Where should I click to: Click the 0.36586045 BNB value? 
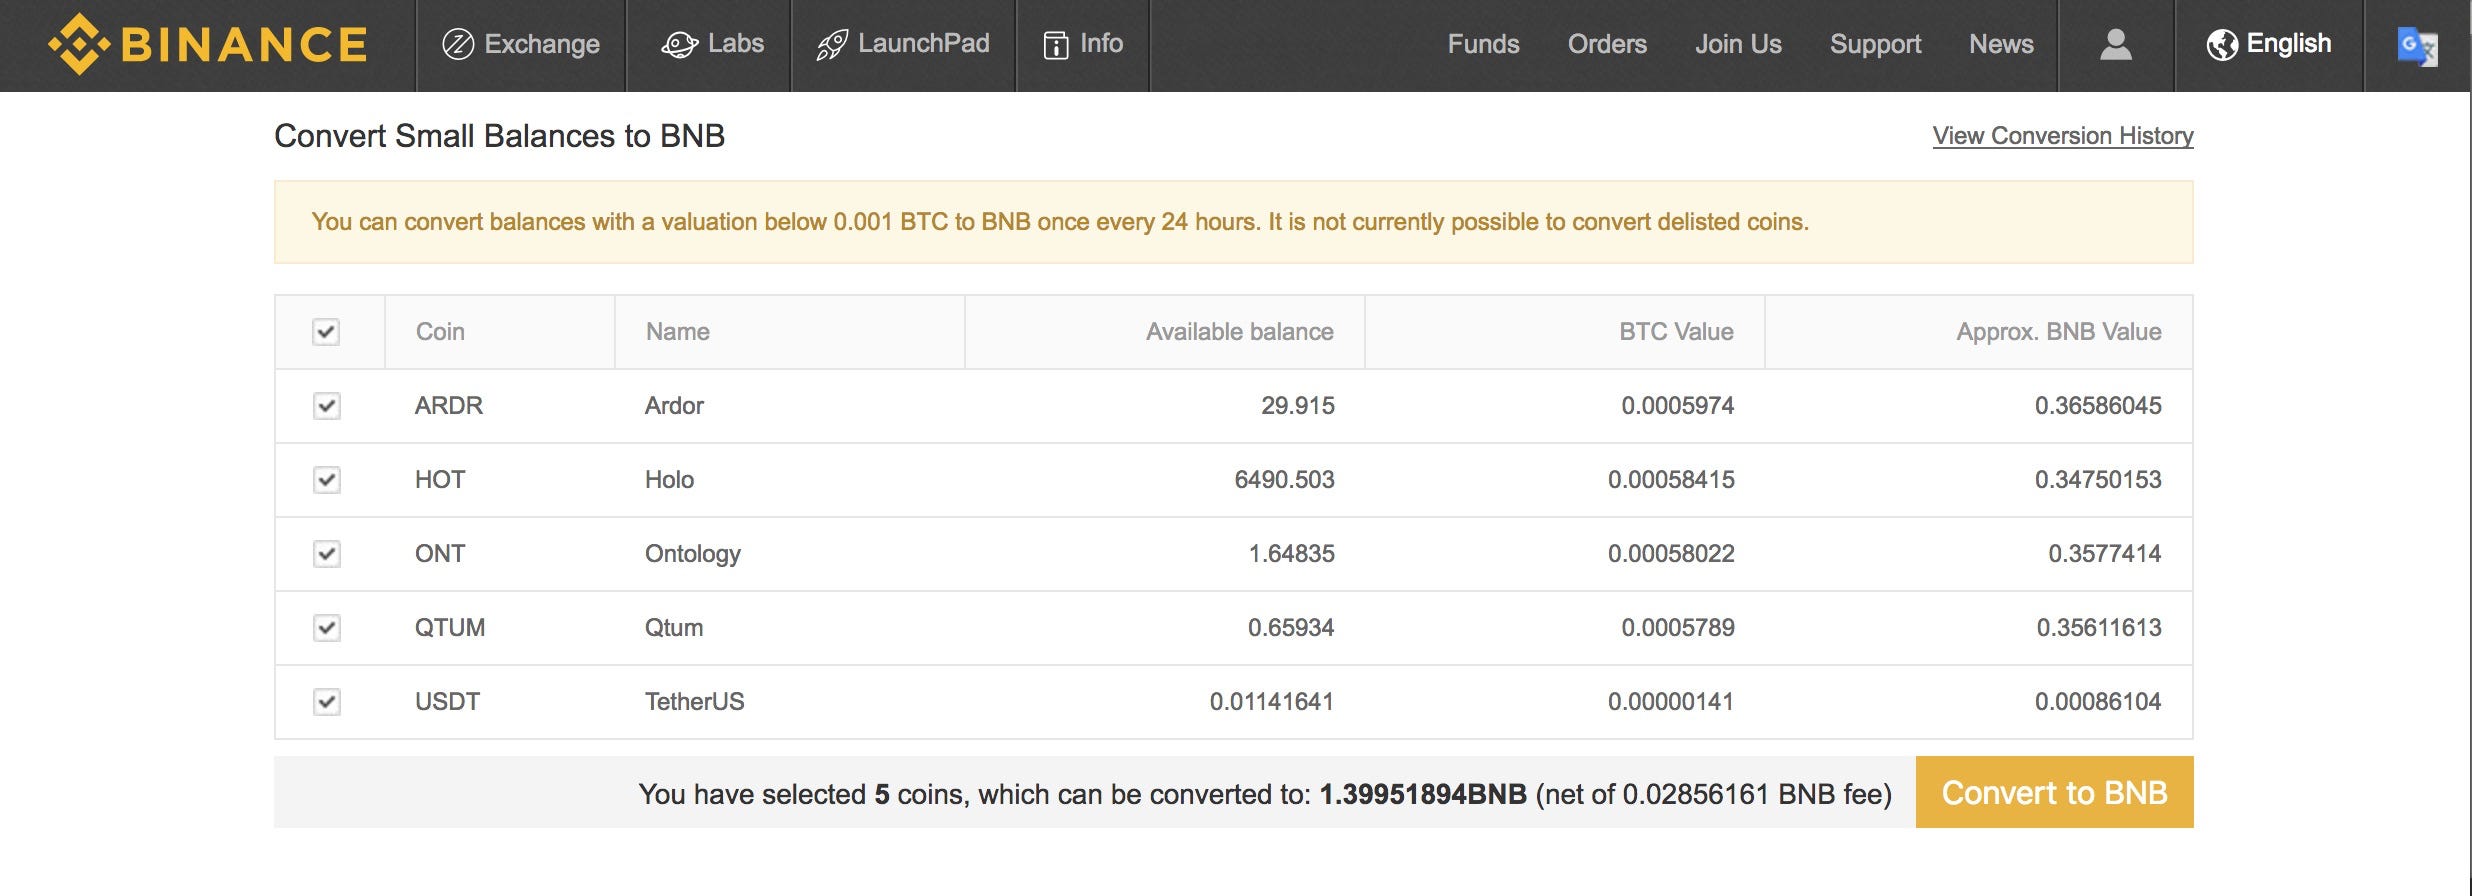2098,406
